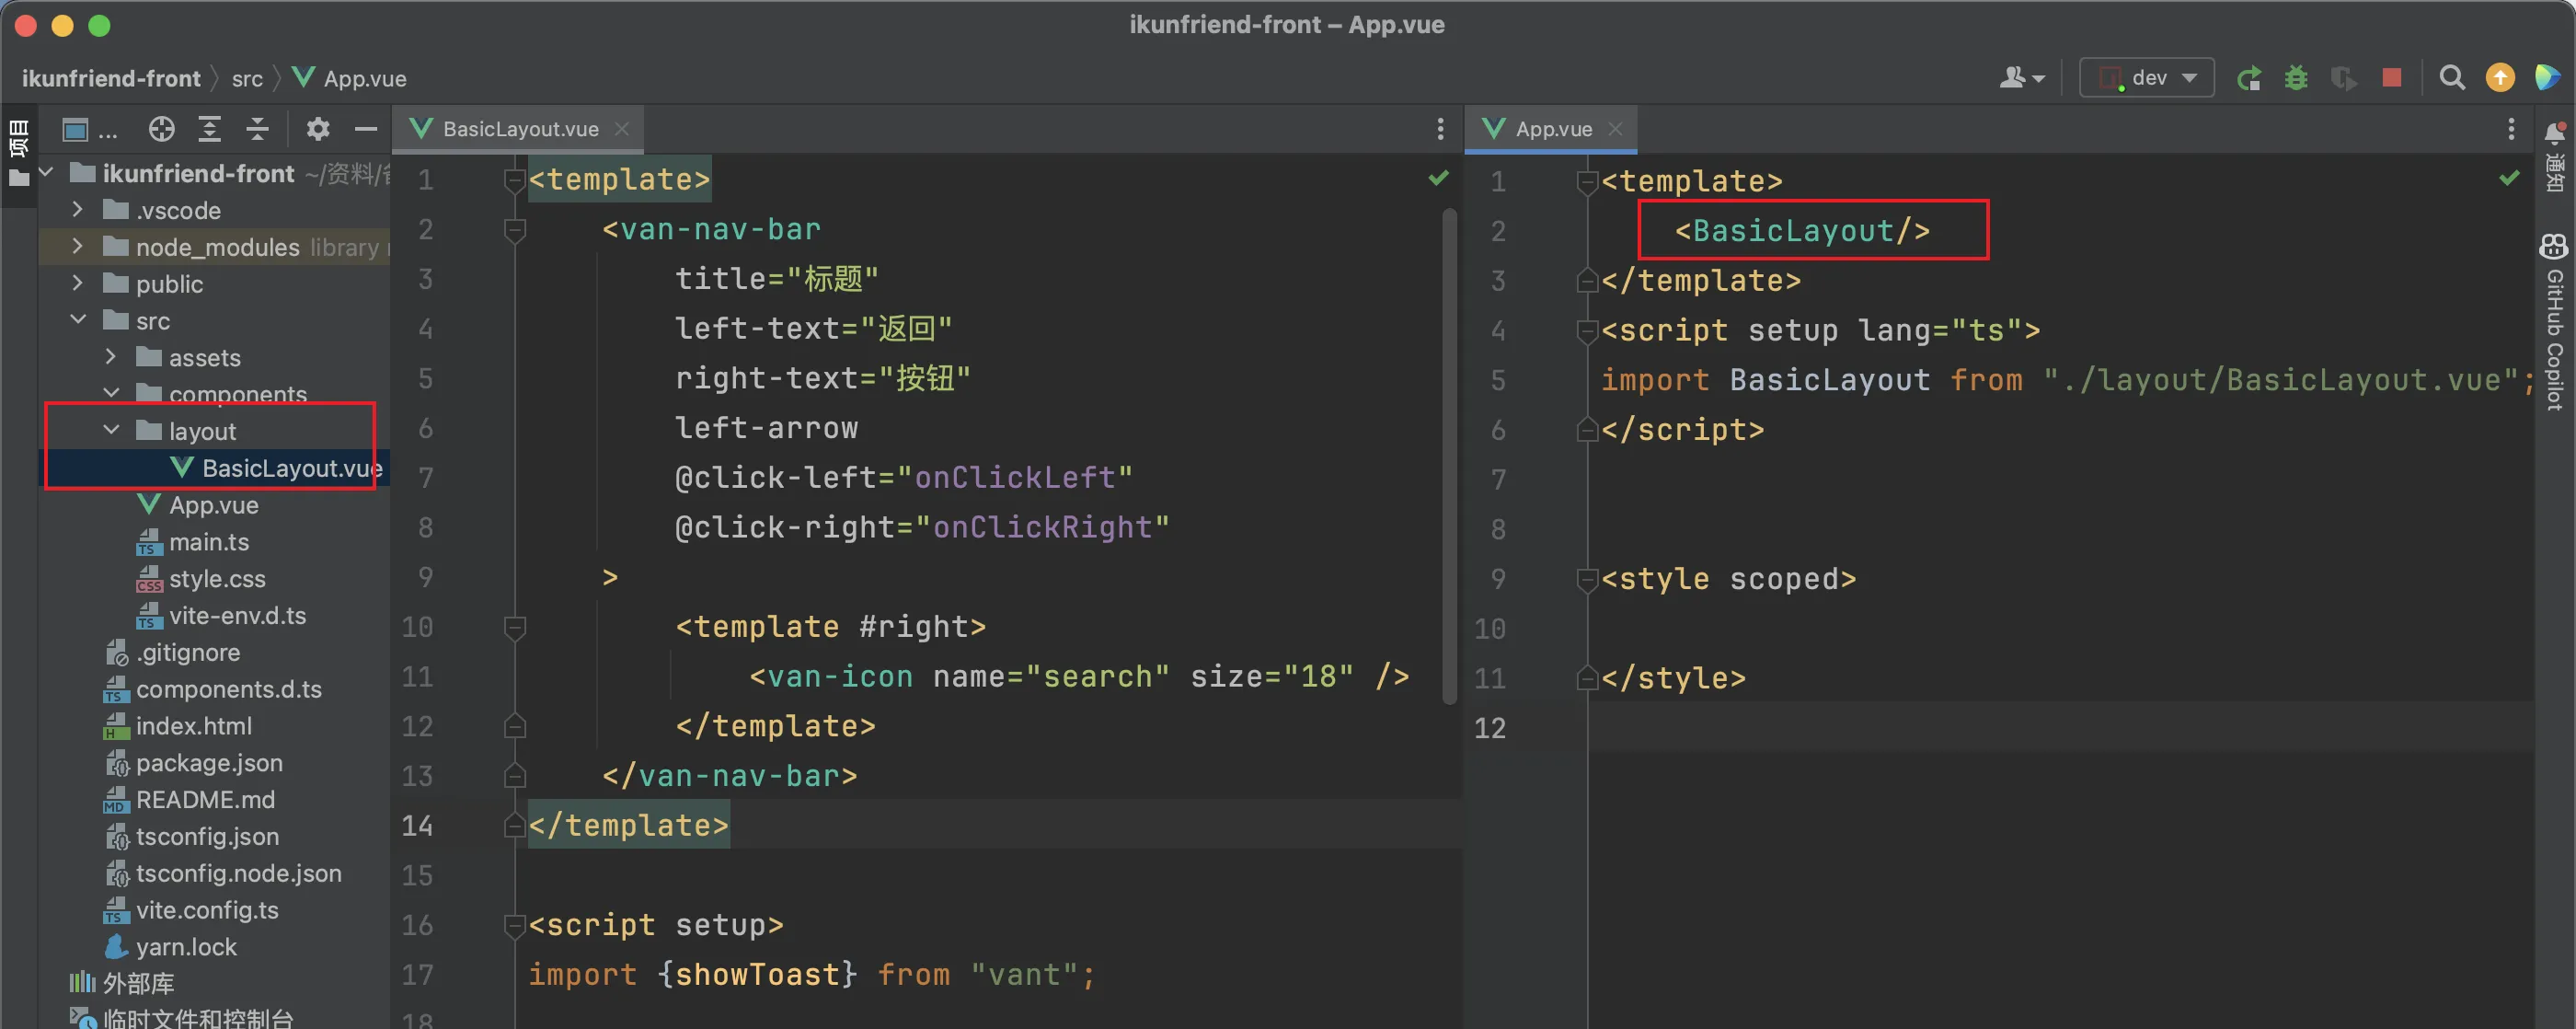Image resolution: width=2576 pixels, height=1029 pixels.
Task: Open the colorful Code With Me toolbox icon
Action: (x=2547, y=78)
